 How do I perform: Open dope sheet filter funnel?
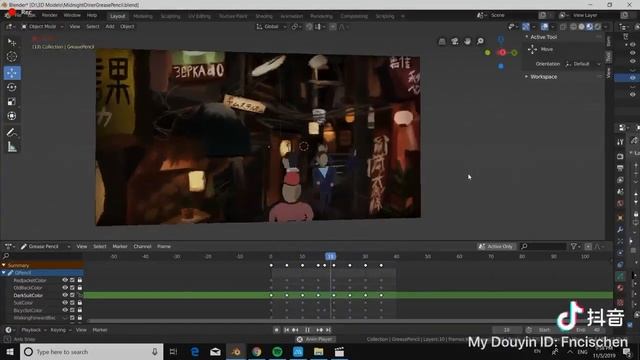click(x=574, y=247)
